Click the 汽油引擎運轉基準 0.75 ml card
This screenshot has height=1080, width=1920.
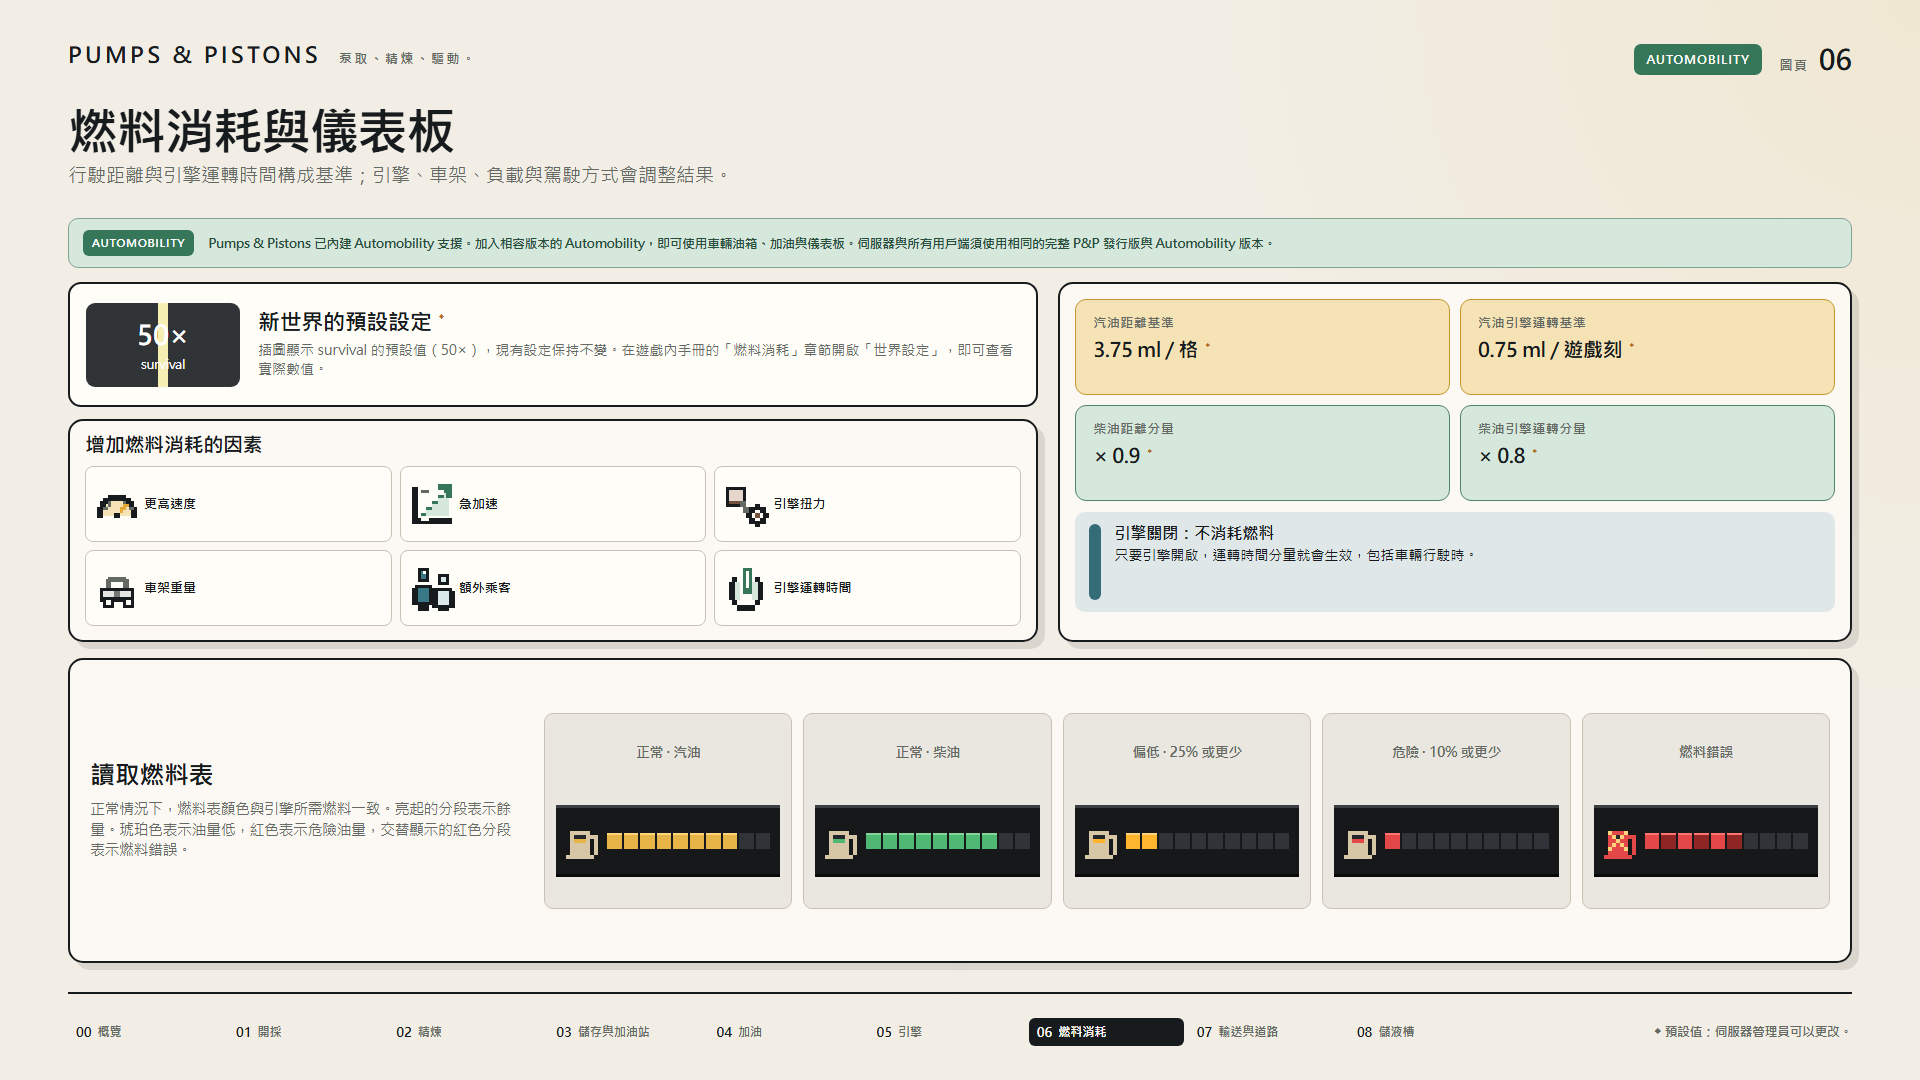click(1647, 347)
